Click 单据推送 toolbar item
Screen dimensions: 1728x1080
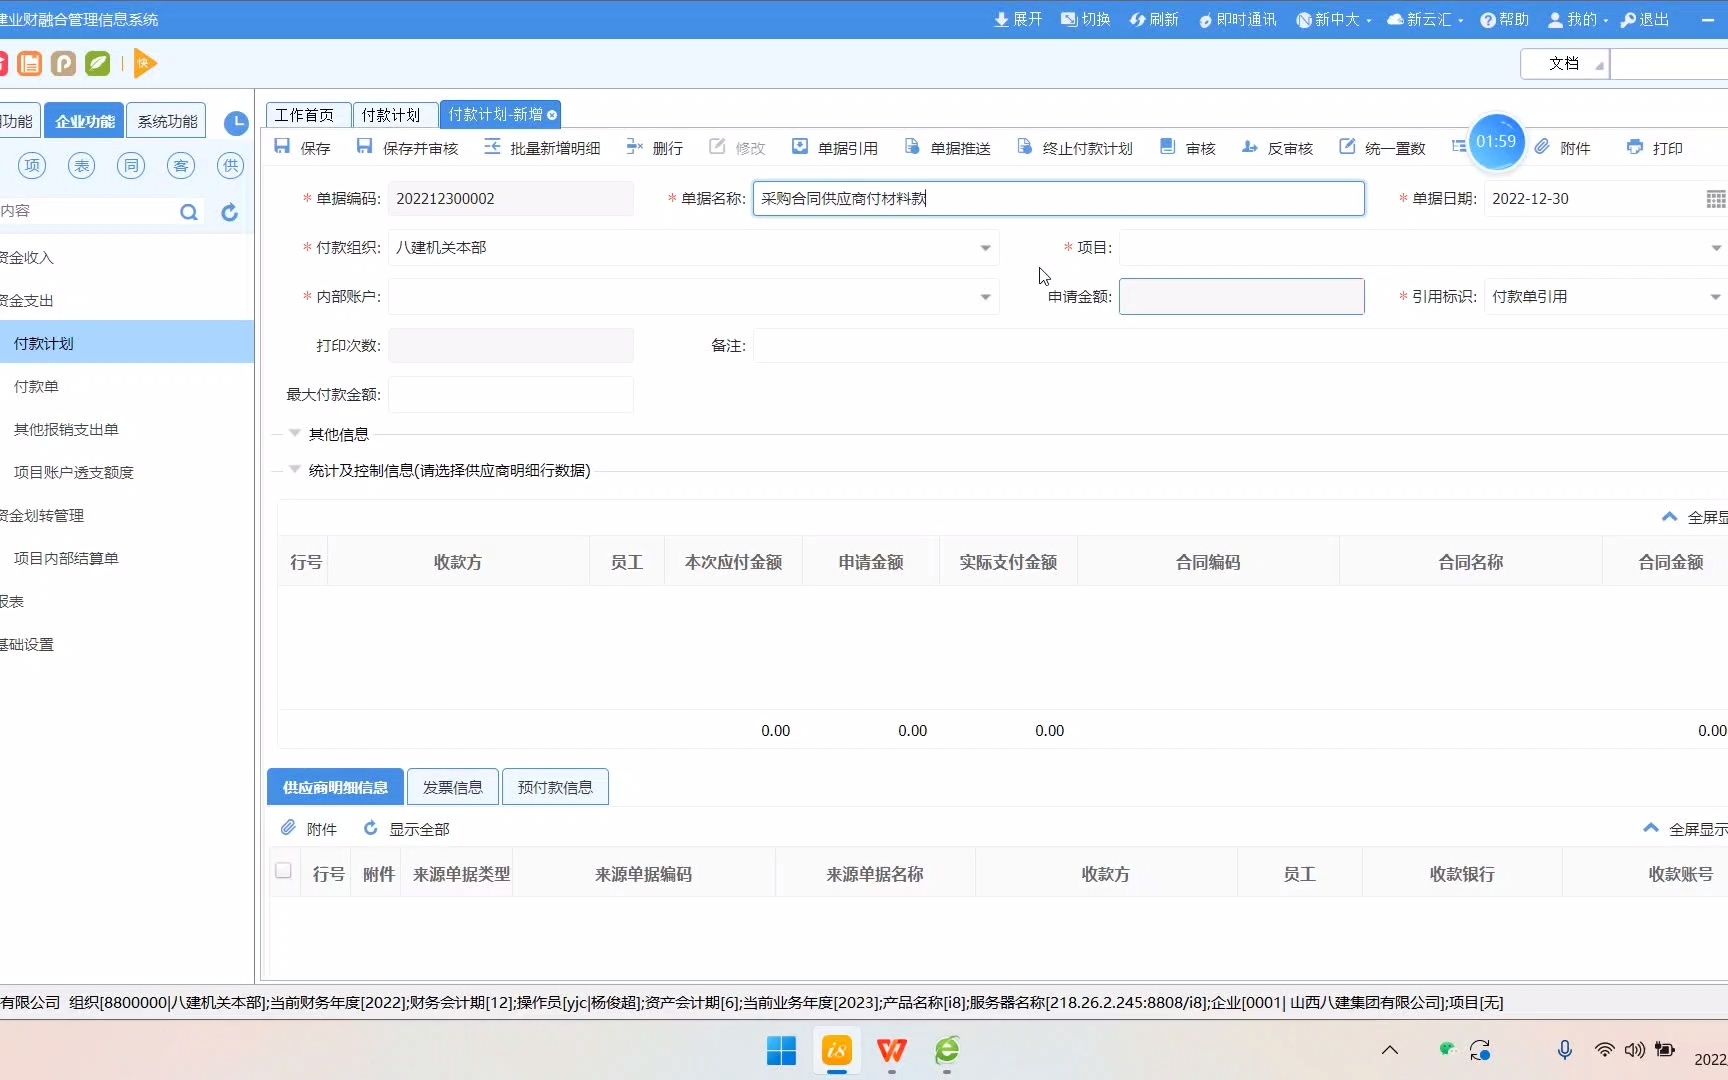947,148
